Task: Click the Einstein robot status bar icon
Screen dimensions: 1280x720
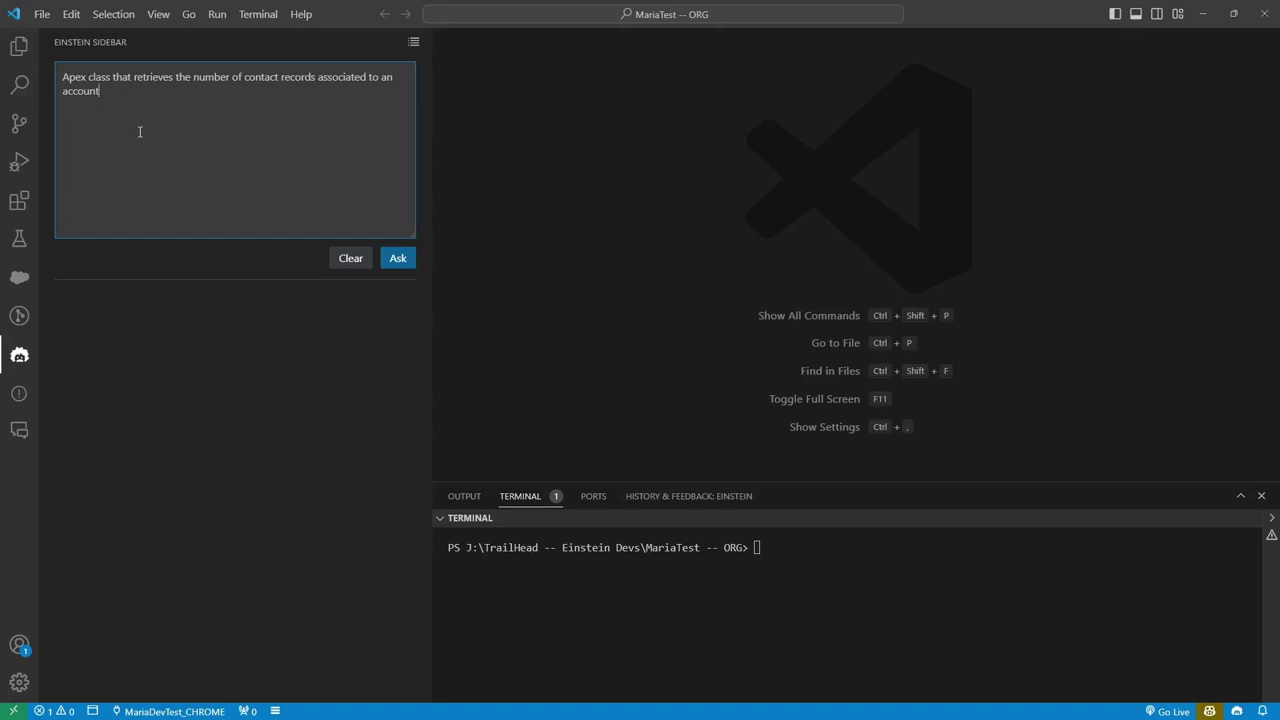Action: pos(1210,711)
